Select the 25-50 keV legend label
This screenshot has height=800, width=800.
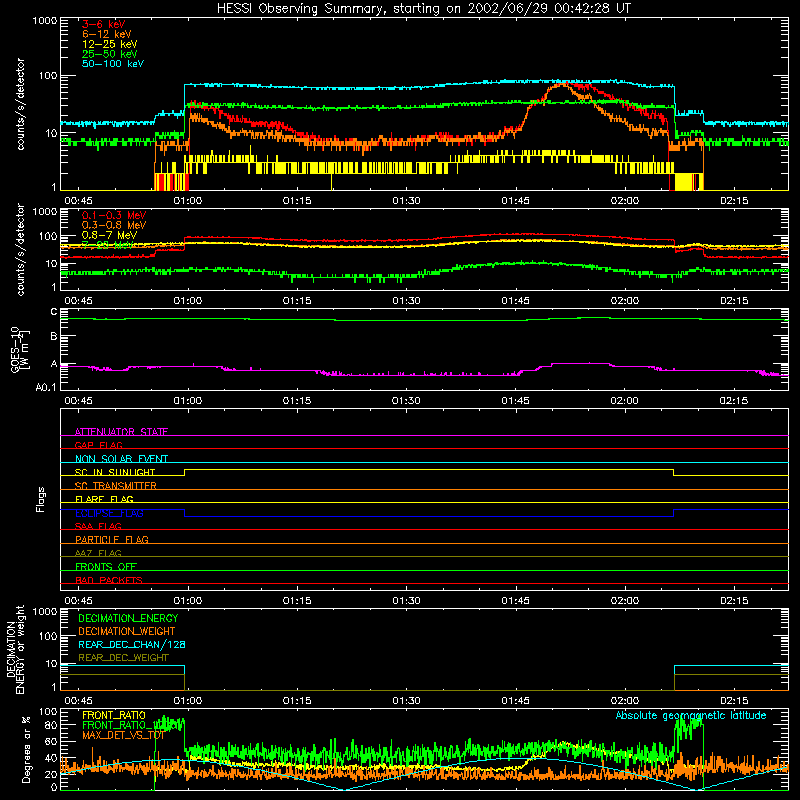coord(109,54)
